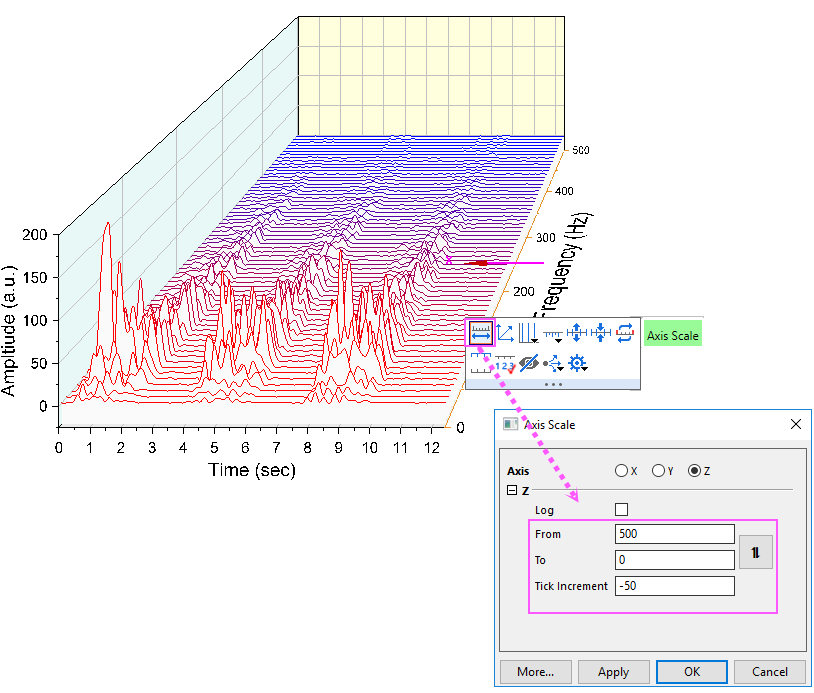Click the compress-inward arrows axis icon
The width and height of the screenshot is (814, 693).
pyautogui.click(x=601, y=332)
